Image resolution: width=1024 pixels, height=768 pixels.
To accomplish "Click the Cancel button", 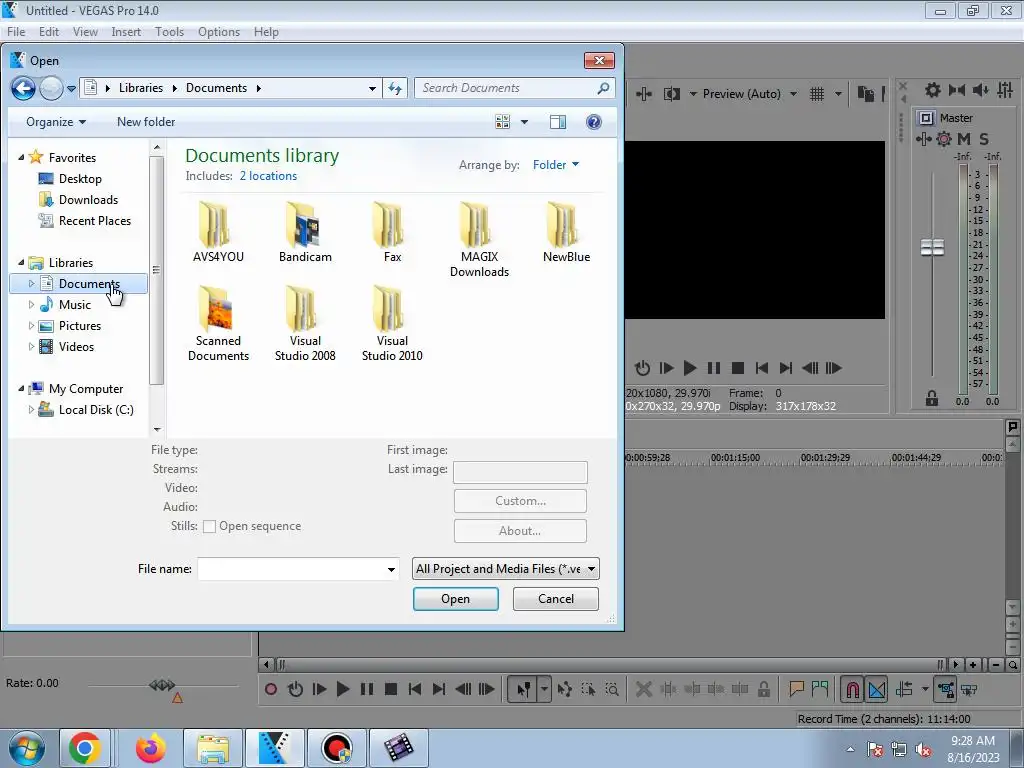I will click(556, 599).
